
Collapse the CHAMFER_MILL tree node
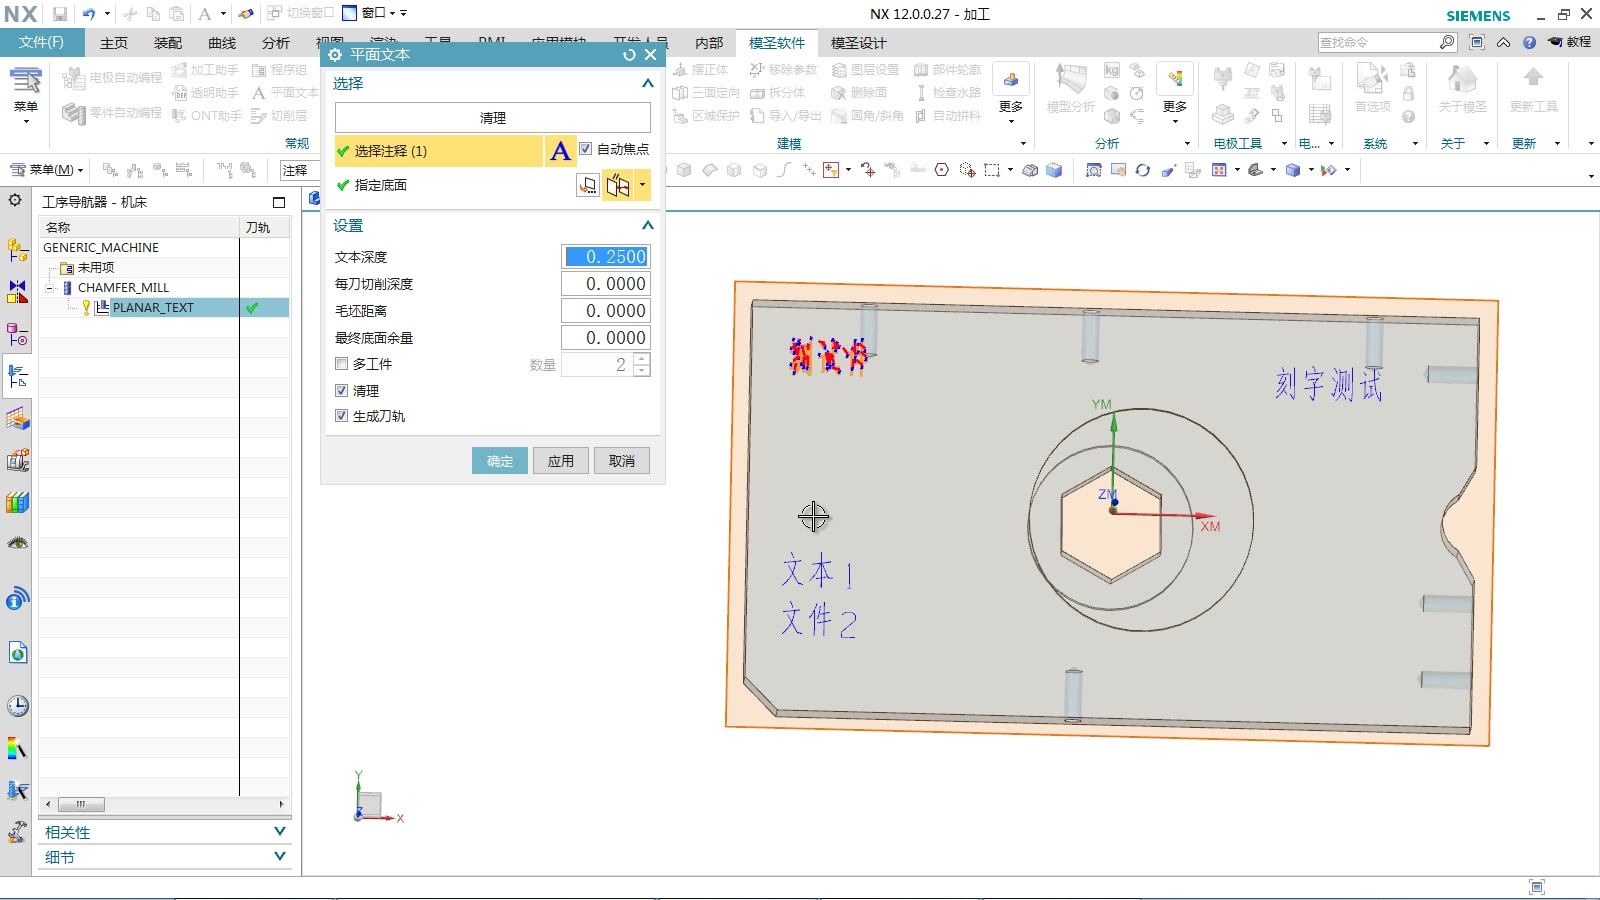point(49,288)
